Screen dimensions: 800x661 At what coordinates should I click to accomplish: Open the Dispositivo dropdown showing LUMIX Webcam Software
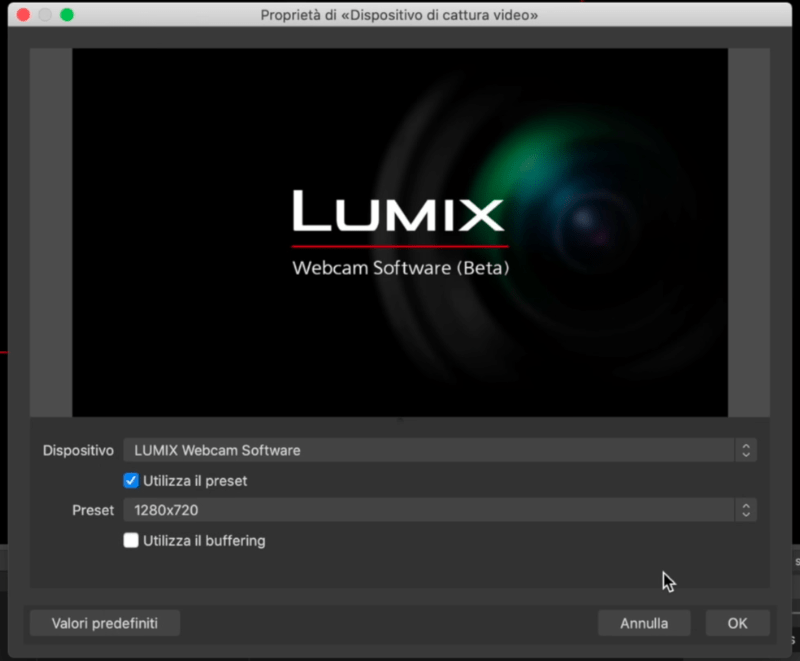coord(440,450)
